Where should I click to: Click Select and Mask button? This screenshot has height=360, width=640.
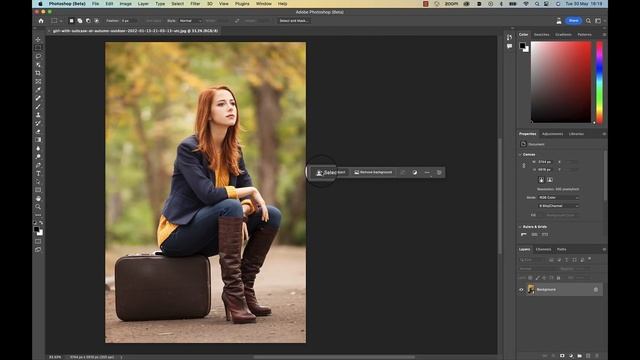pos(294,21)
